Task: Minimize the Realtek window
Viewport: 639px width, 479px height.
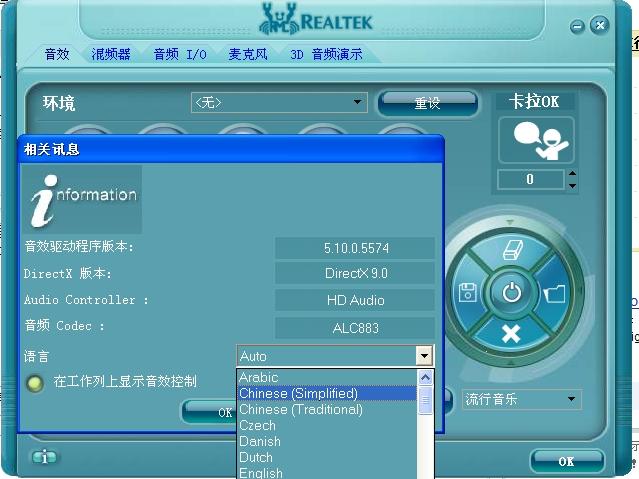Action: pyautogui.click(x=577, y=27)
